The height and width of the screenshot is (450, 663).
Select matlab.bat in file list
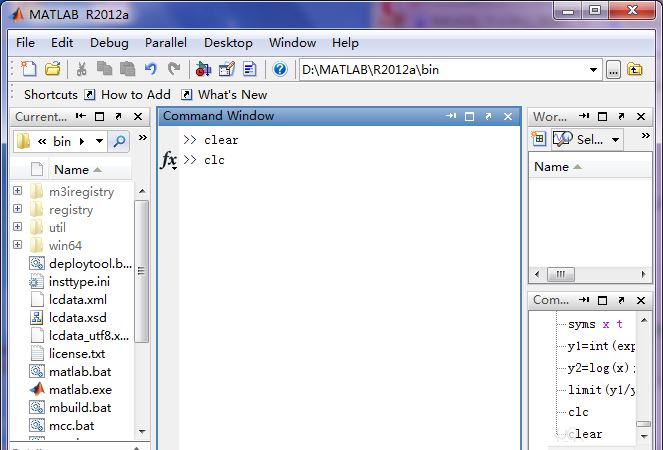point(80,372)
